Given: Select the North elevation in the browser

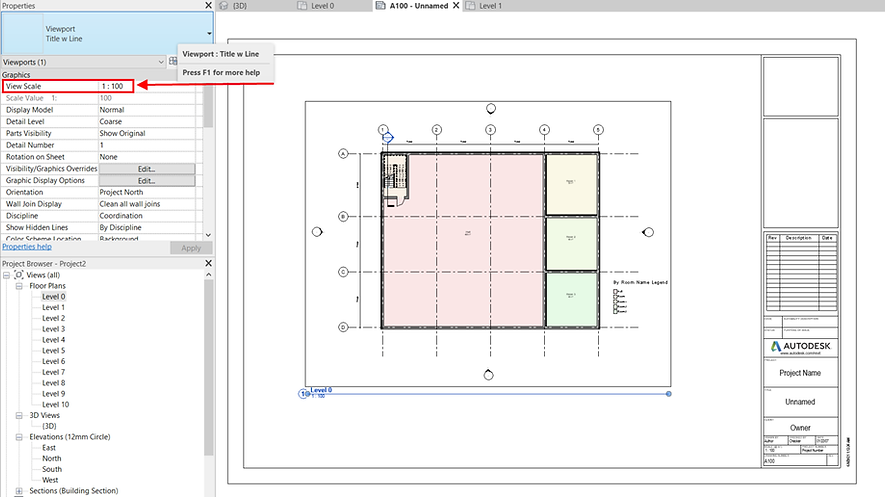Looking at the screenshot, I should (x=51, y=458).
